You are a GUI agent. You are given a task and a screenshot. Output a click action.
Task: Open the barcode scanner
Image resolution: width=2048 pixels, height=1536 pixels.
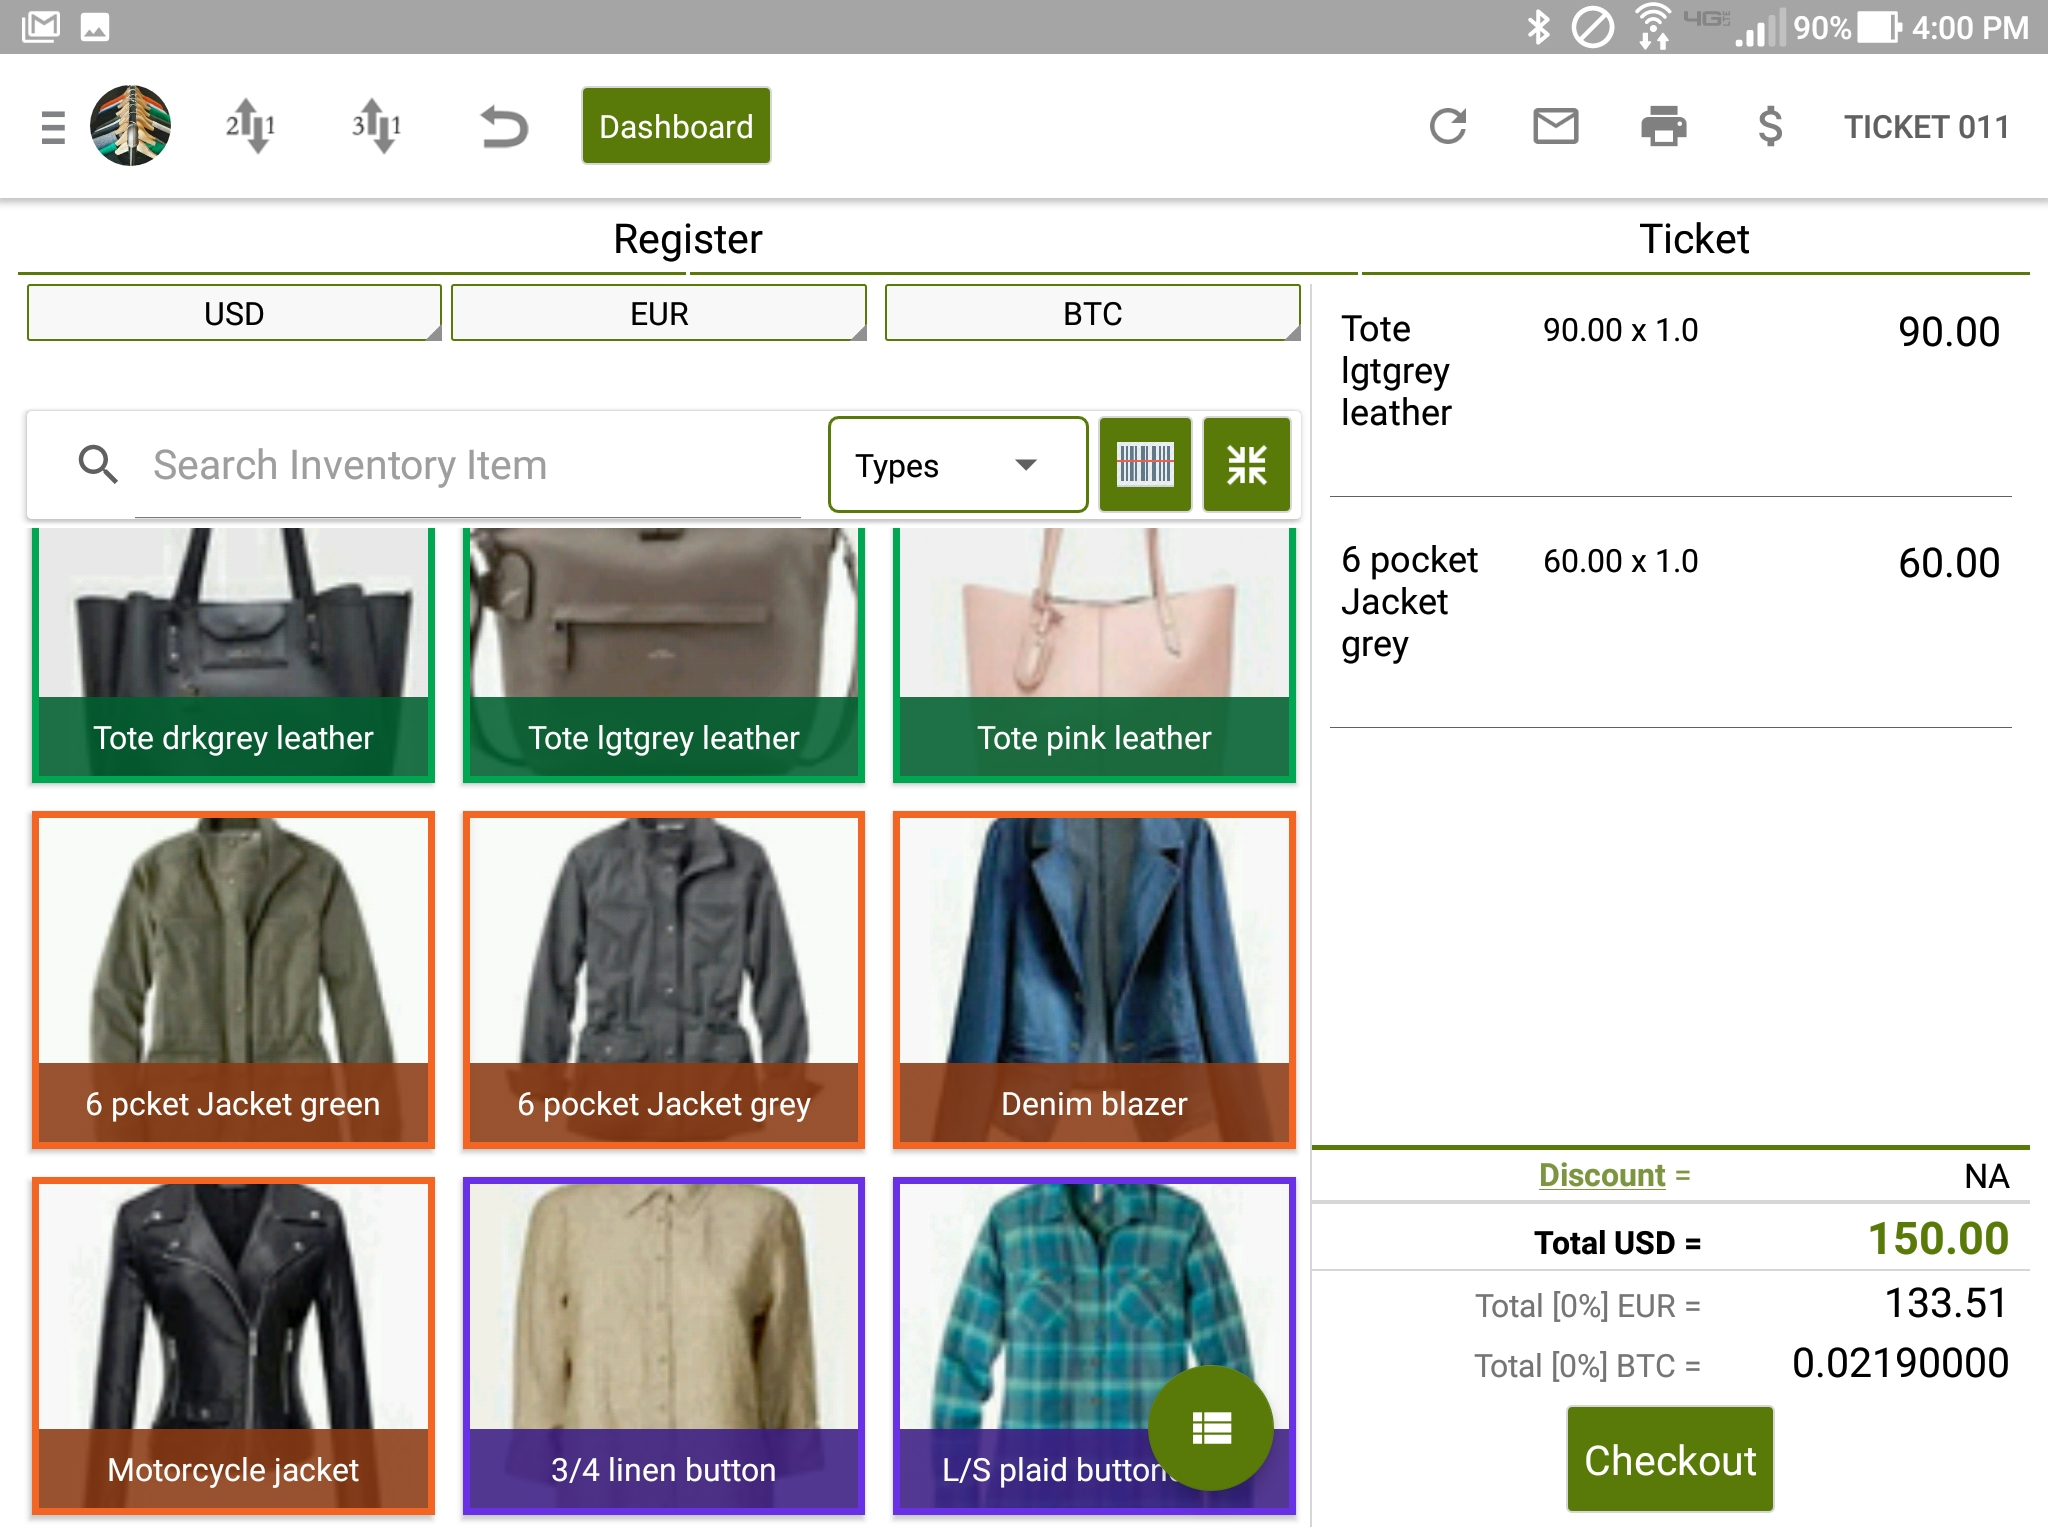pyautogui.click(x=1145, y=465)
